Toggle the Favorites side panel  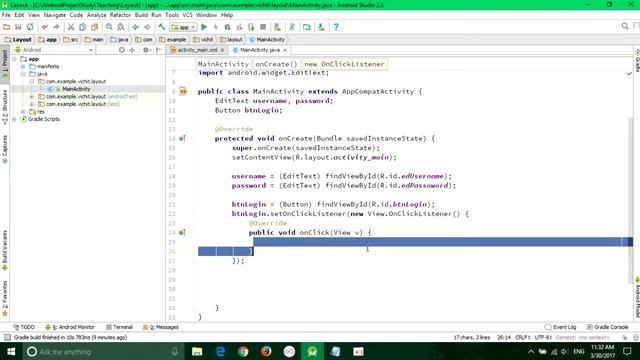pyautogui.click(x=5, y=298)
